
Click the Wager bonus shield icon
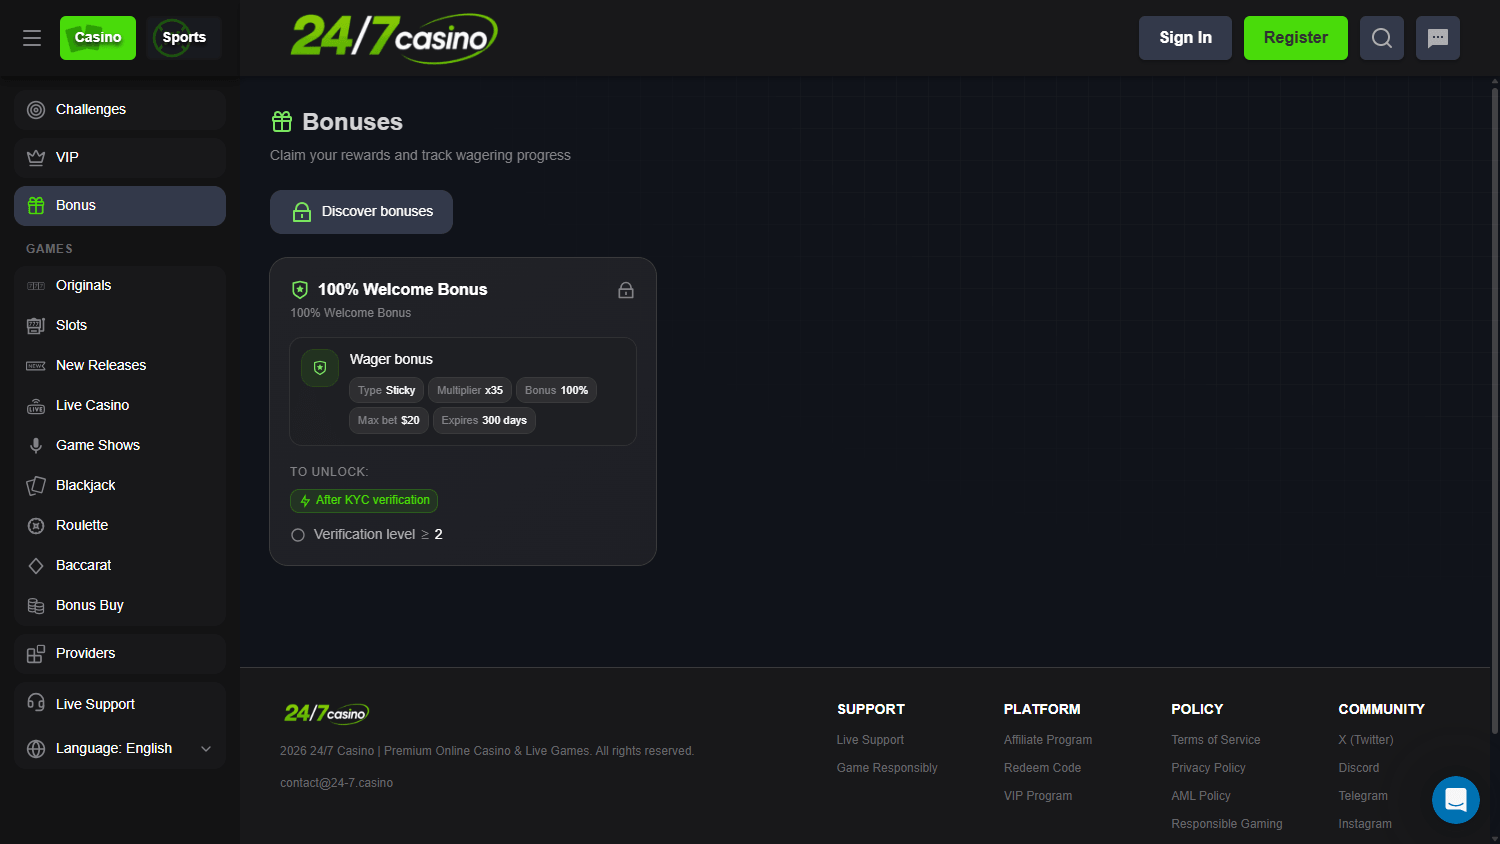coord(320,368)
